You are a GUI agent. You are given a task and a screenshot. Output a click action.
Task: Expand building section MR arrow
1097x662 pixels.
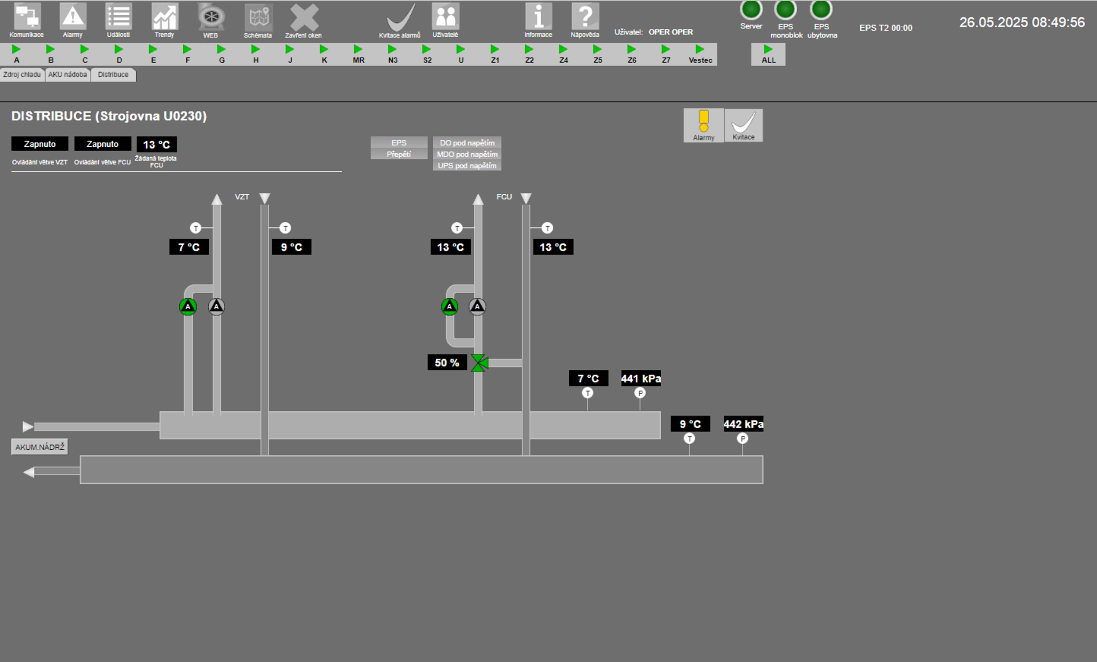tap(358, 49)
